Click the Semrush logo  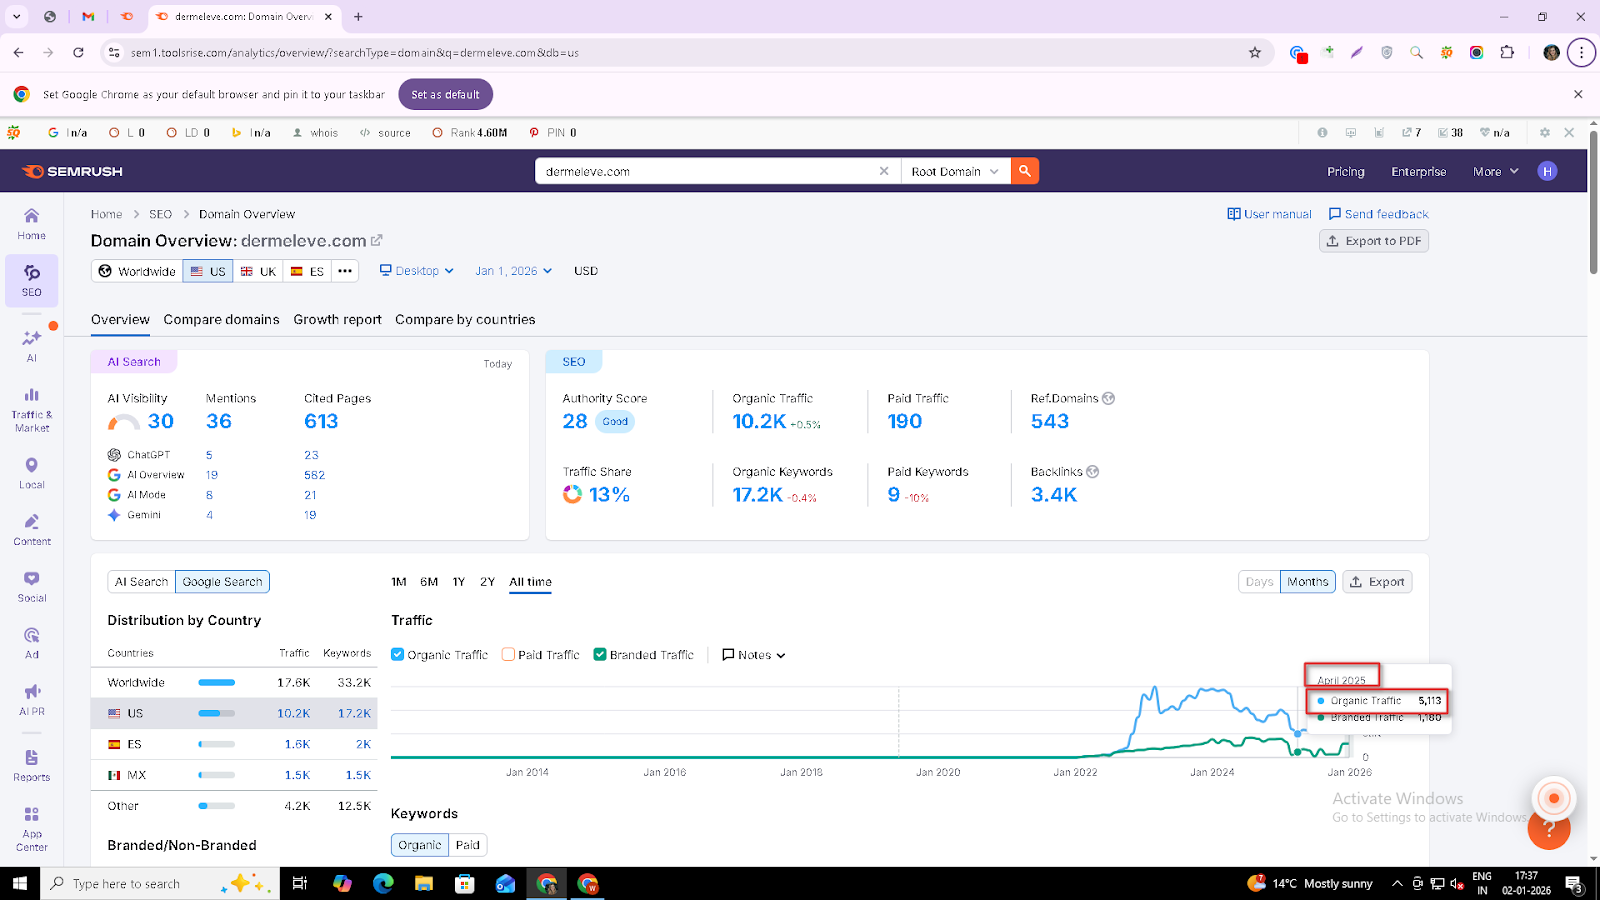(x=72, y=171)
